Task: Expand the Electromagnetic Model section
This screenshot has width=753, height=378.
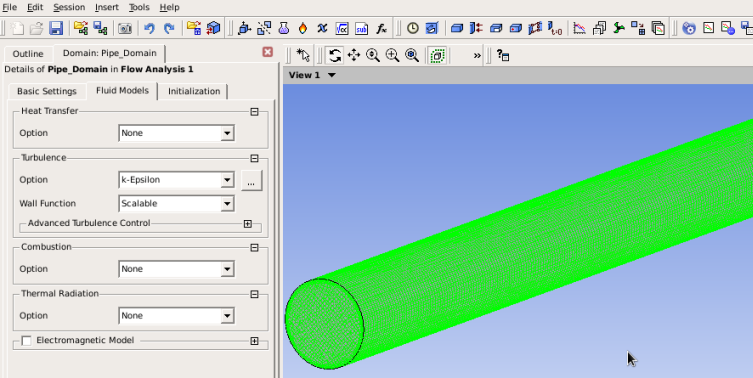Action: [255, 341]
